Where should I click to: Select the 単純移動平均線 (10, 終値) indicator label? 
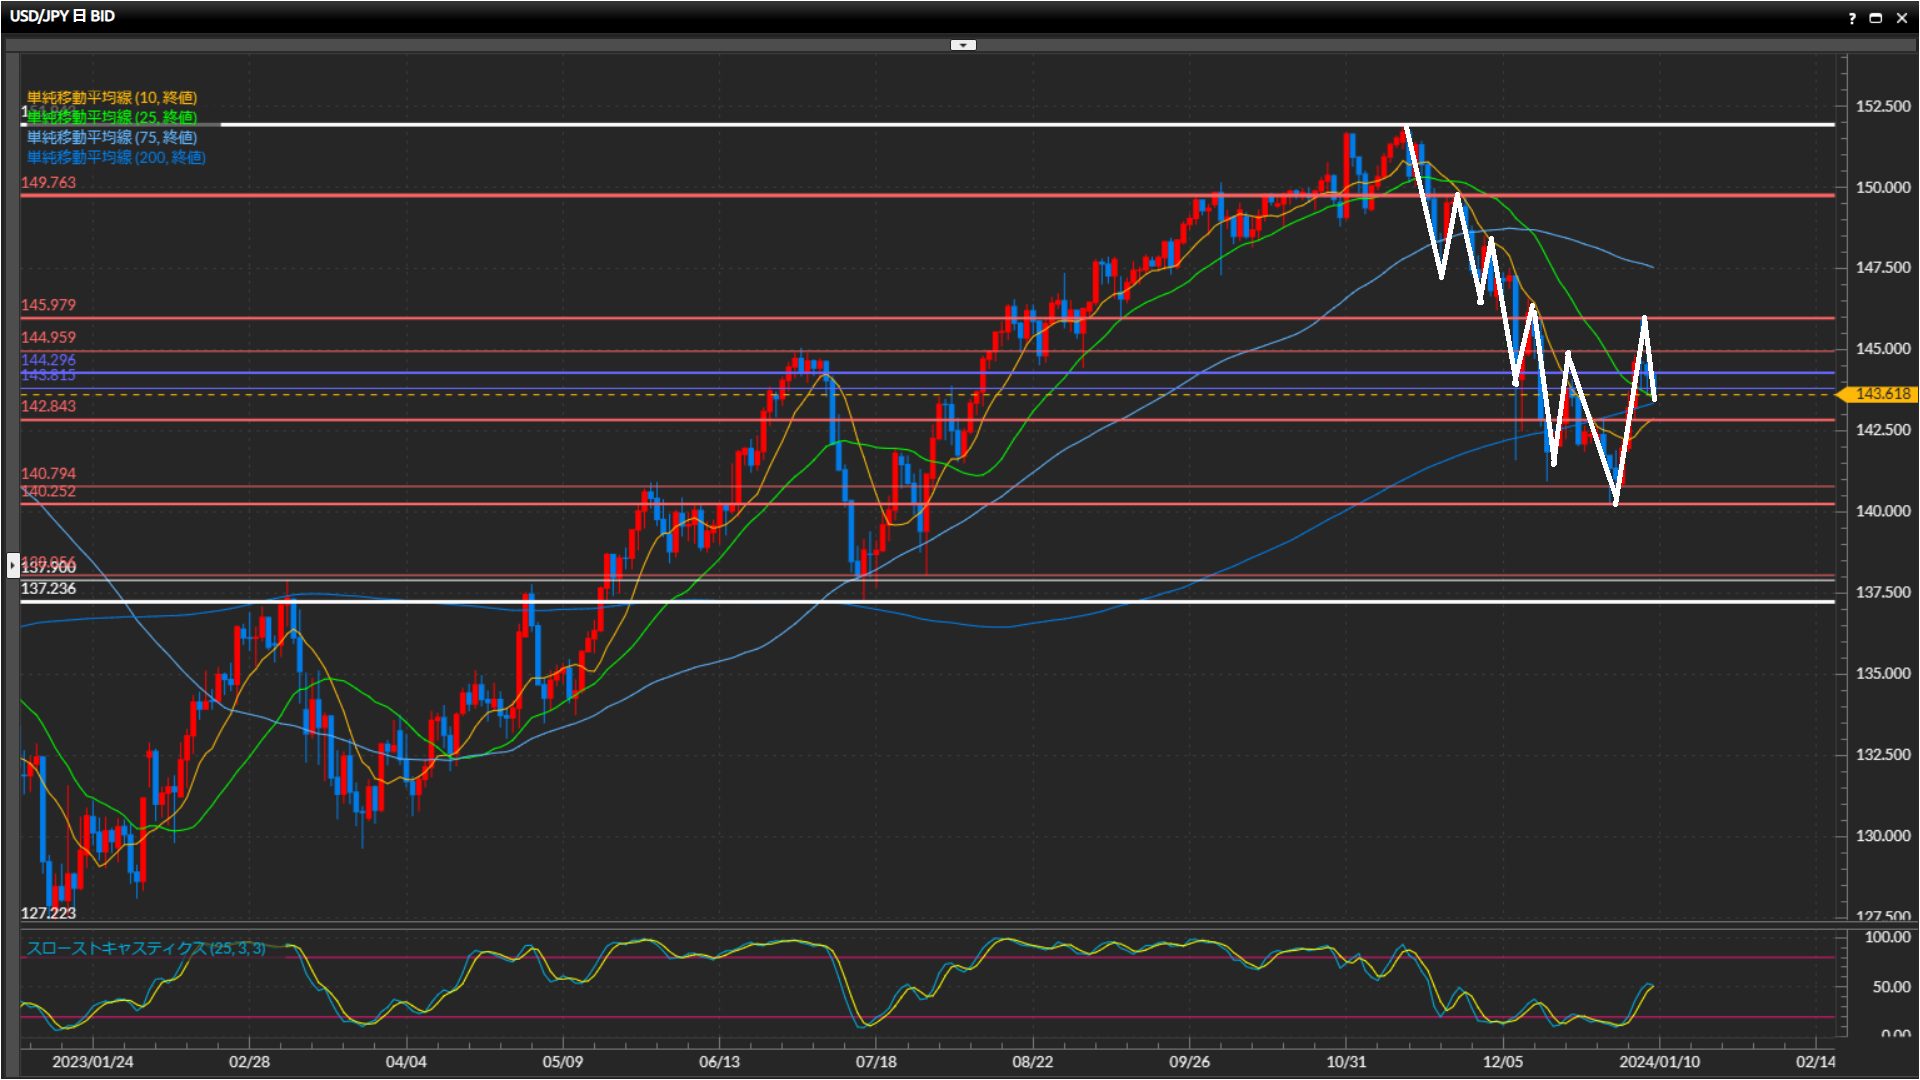coord(112,97)
